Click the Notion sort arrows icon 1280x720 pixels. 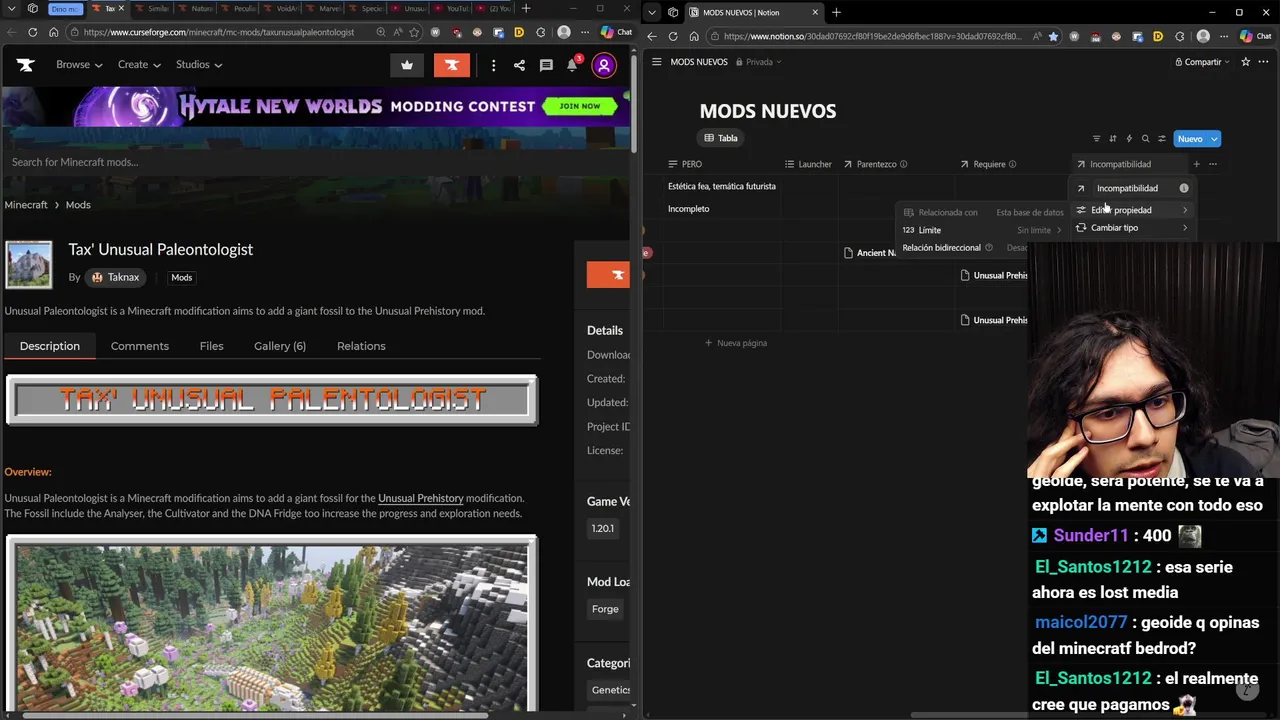tap(1112, 139)
